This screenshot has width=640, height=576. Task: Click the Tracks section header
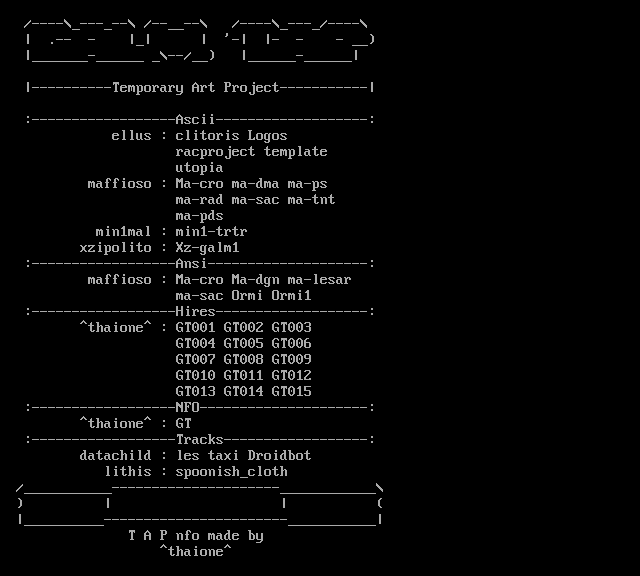click(x=200, y=440)
